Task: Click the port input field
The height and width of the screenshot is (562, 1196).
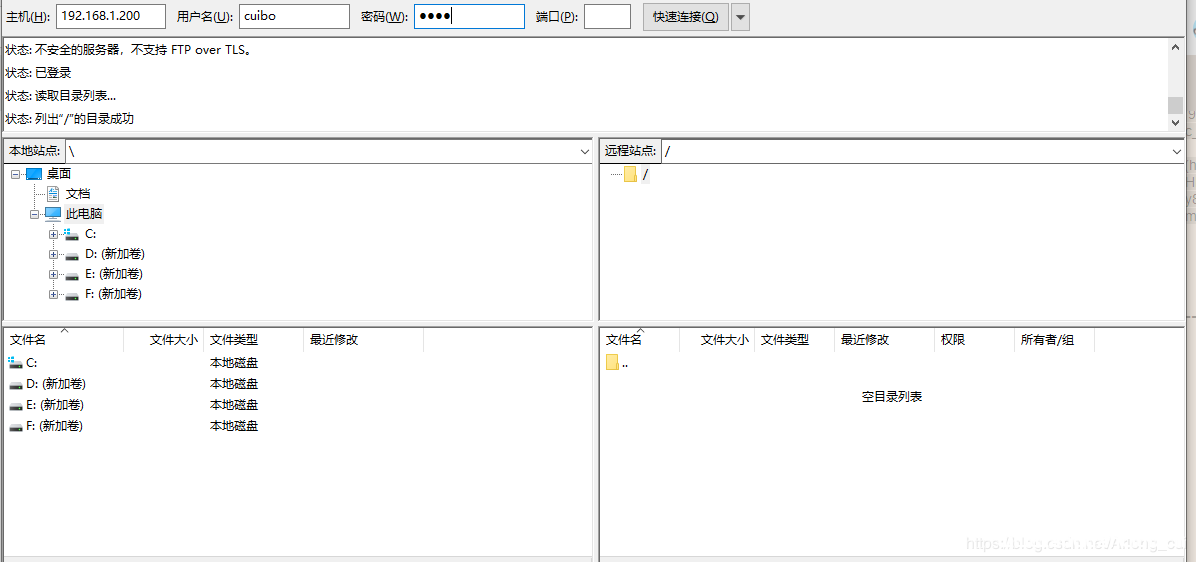Action: pyautogui.click(x=607, y=17)
